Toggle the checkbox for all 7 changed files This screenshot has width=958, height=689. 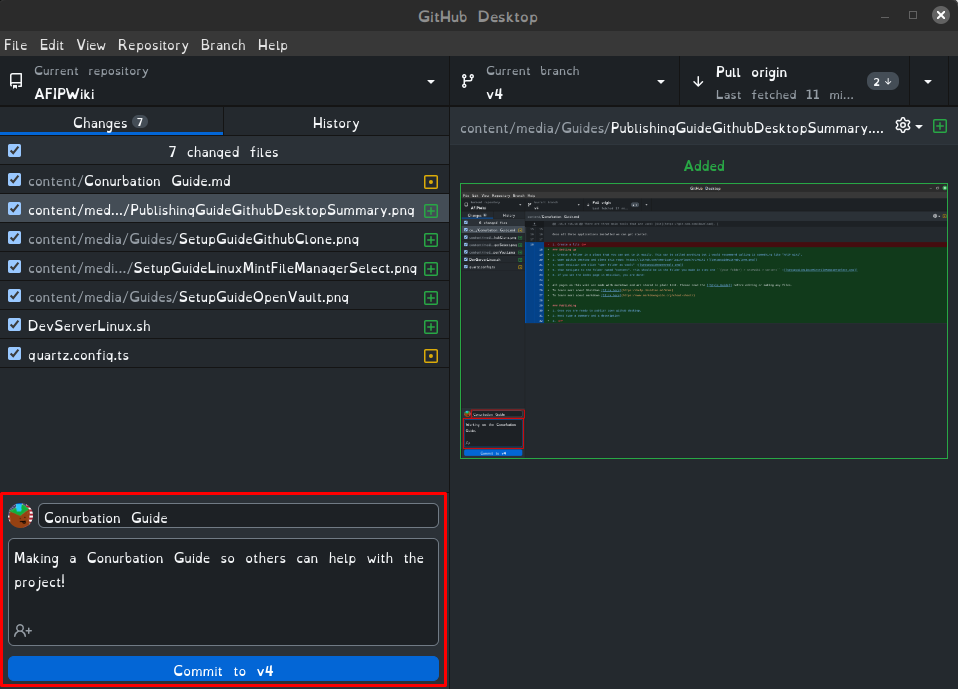(x=14, y=151)
